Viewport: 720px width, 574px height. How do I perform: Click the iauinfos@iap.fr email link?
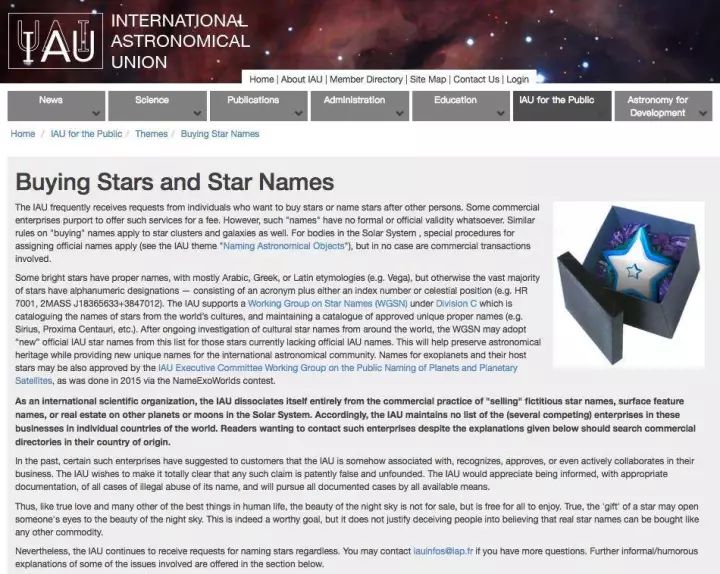(443, 551)
